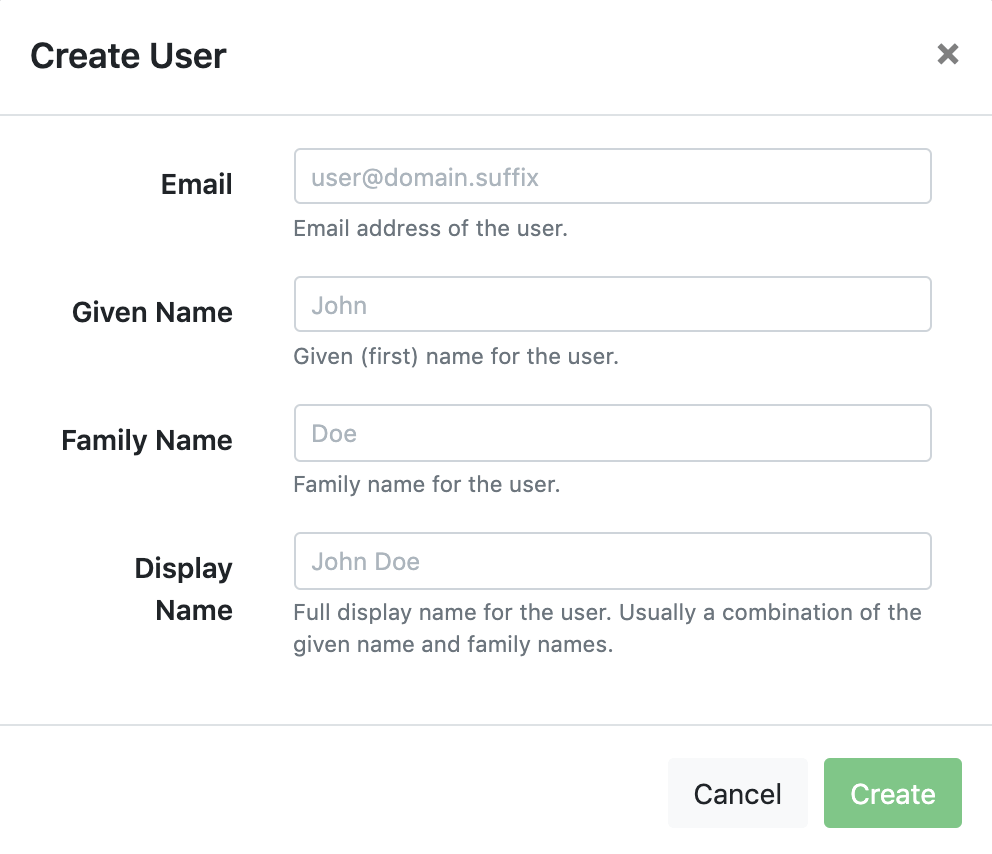Click the "Given (first) name for the user." hint
The height and width of the screenshot is (854, 992).
click(x=456, y=356)
